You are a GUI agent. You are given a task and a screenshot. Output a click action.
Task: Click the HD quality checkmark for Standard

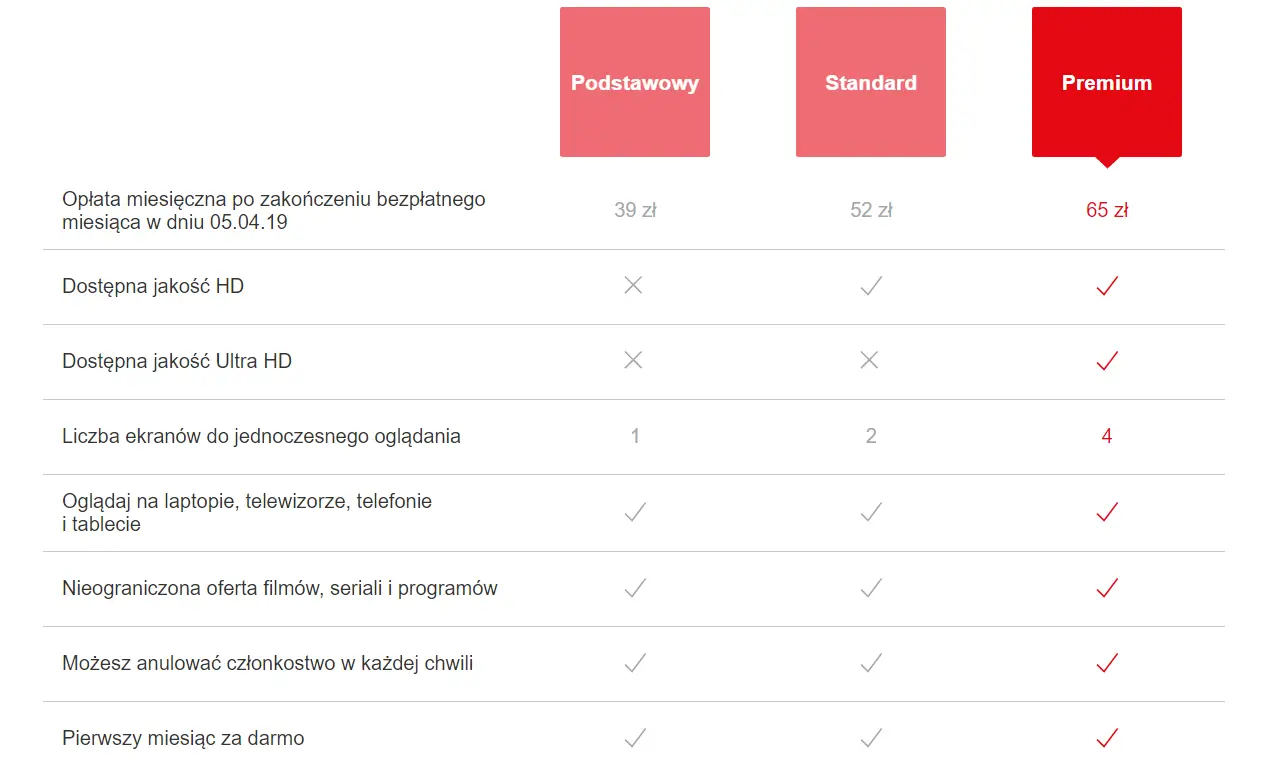pyautogui.click(x=871, y=287)
